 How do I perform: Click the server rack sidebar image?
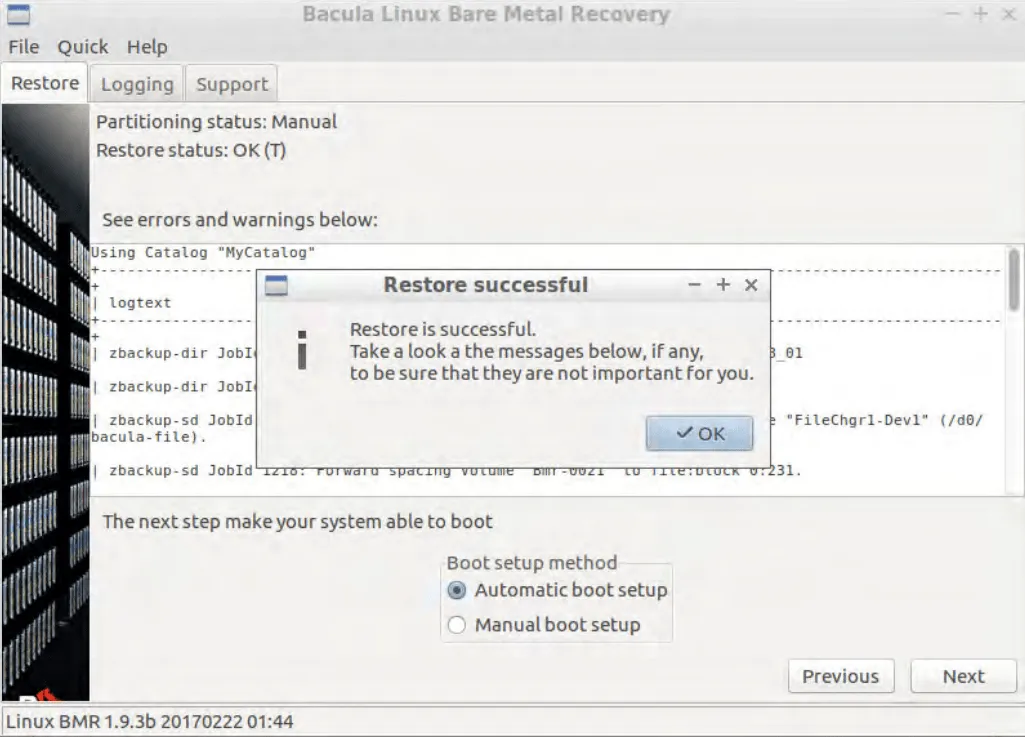pyautogui.click(x=45, y=402)
